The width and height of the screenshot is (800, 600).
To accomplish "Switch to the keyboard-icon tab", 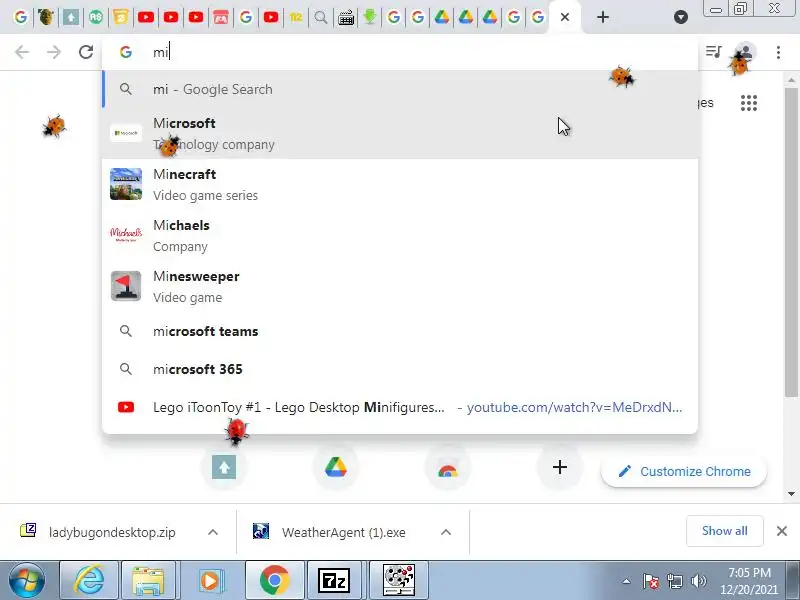I will tap(346, 17).
